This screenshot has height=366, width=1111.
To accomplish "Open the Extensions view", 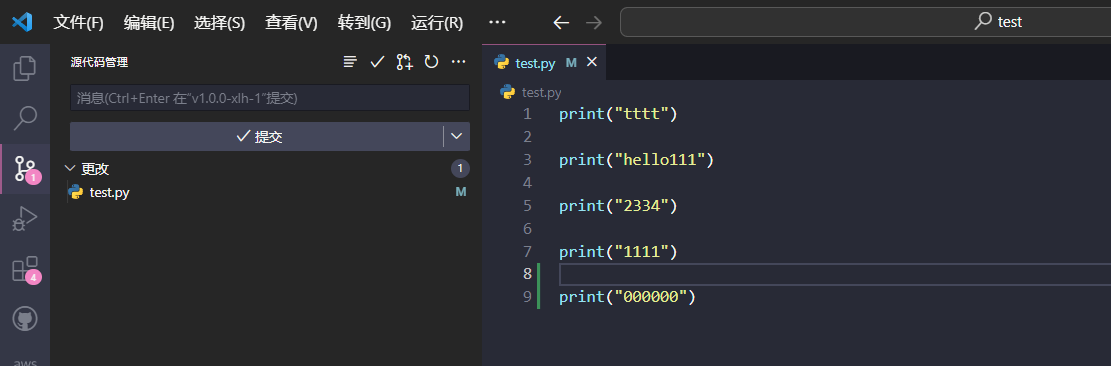I will (x=25, y=270).
